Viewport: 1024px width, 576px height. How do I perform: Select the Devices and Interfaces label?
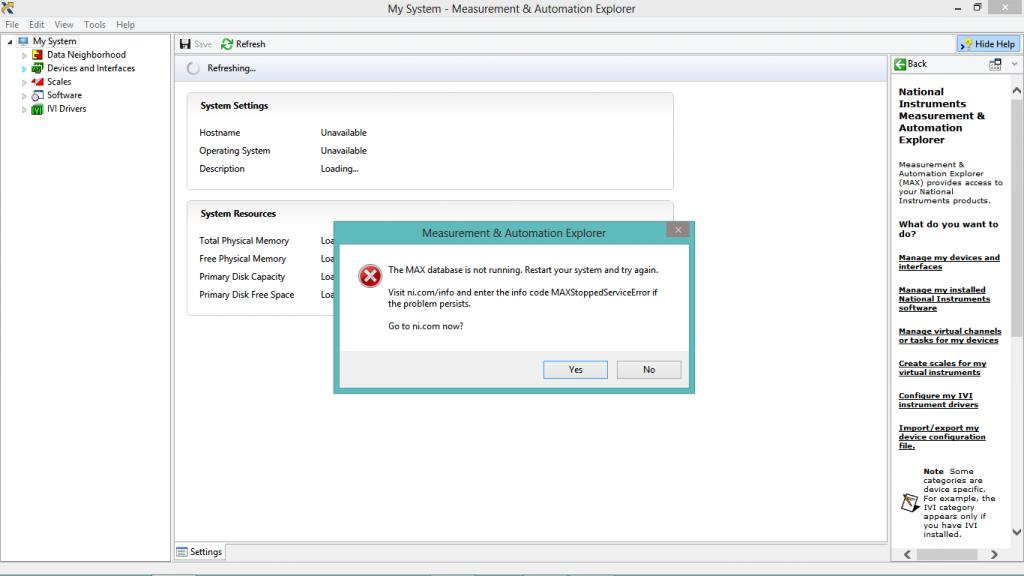(91, 68)
